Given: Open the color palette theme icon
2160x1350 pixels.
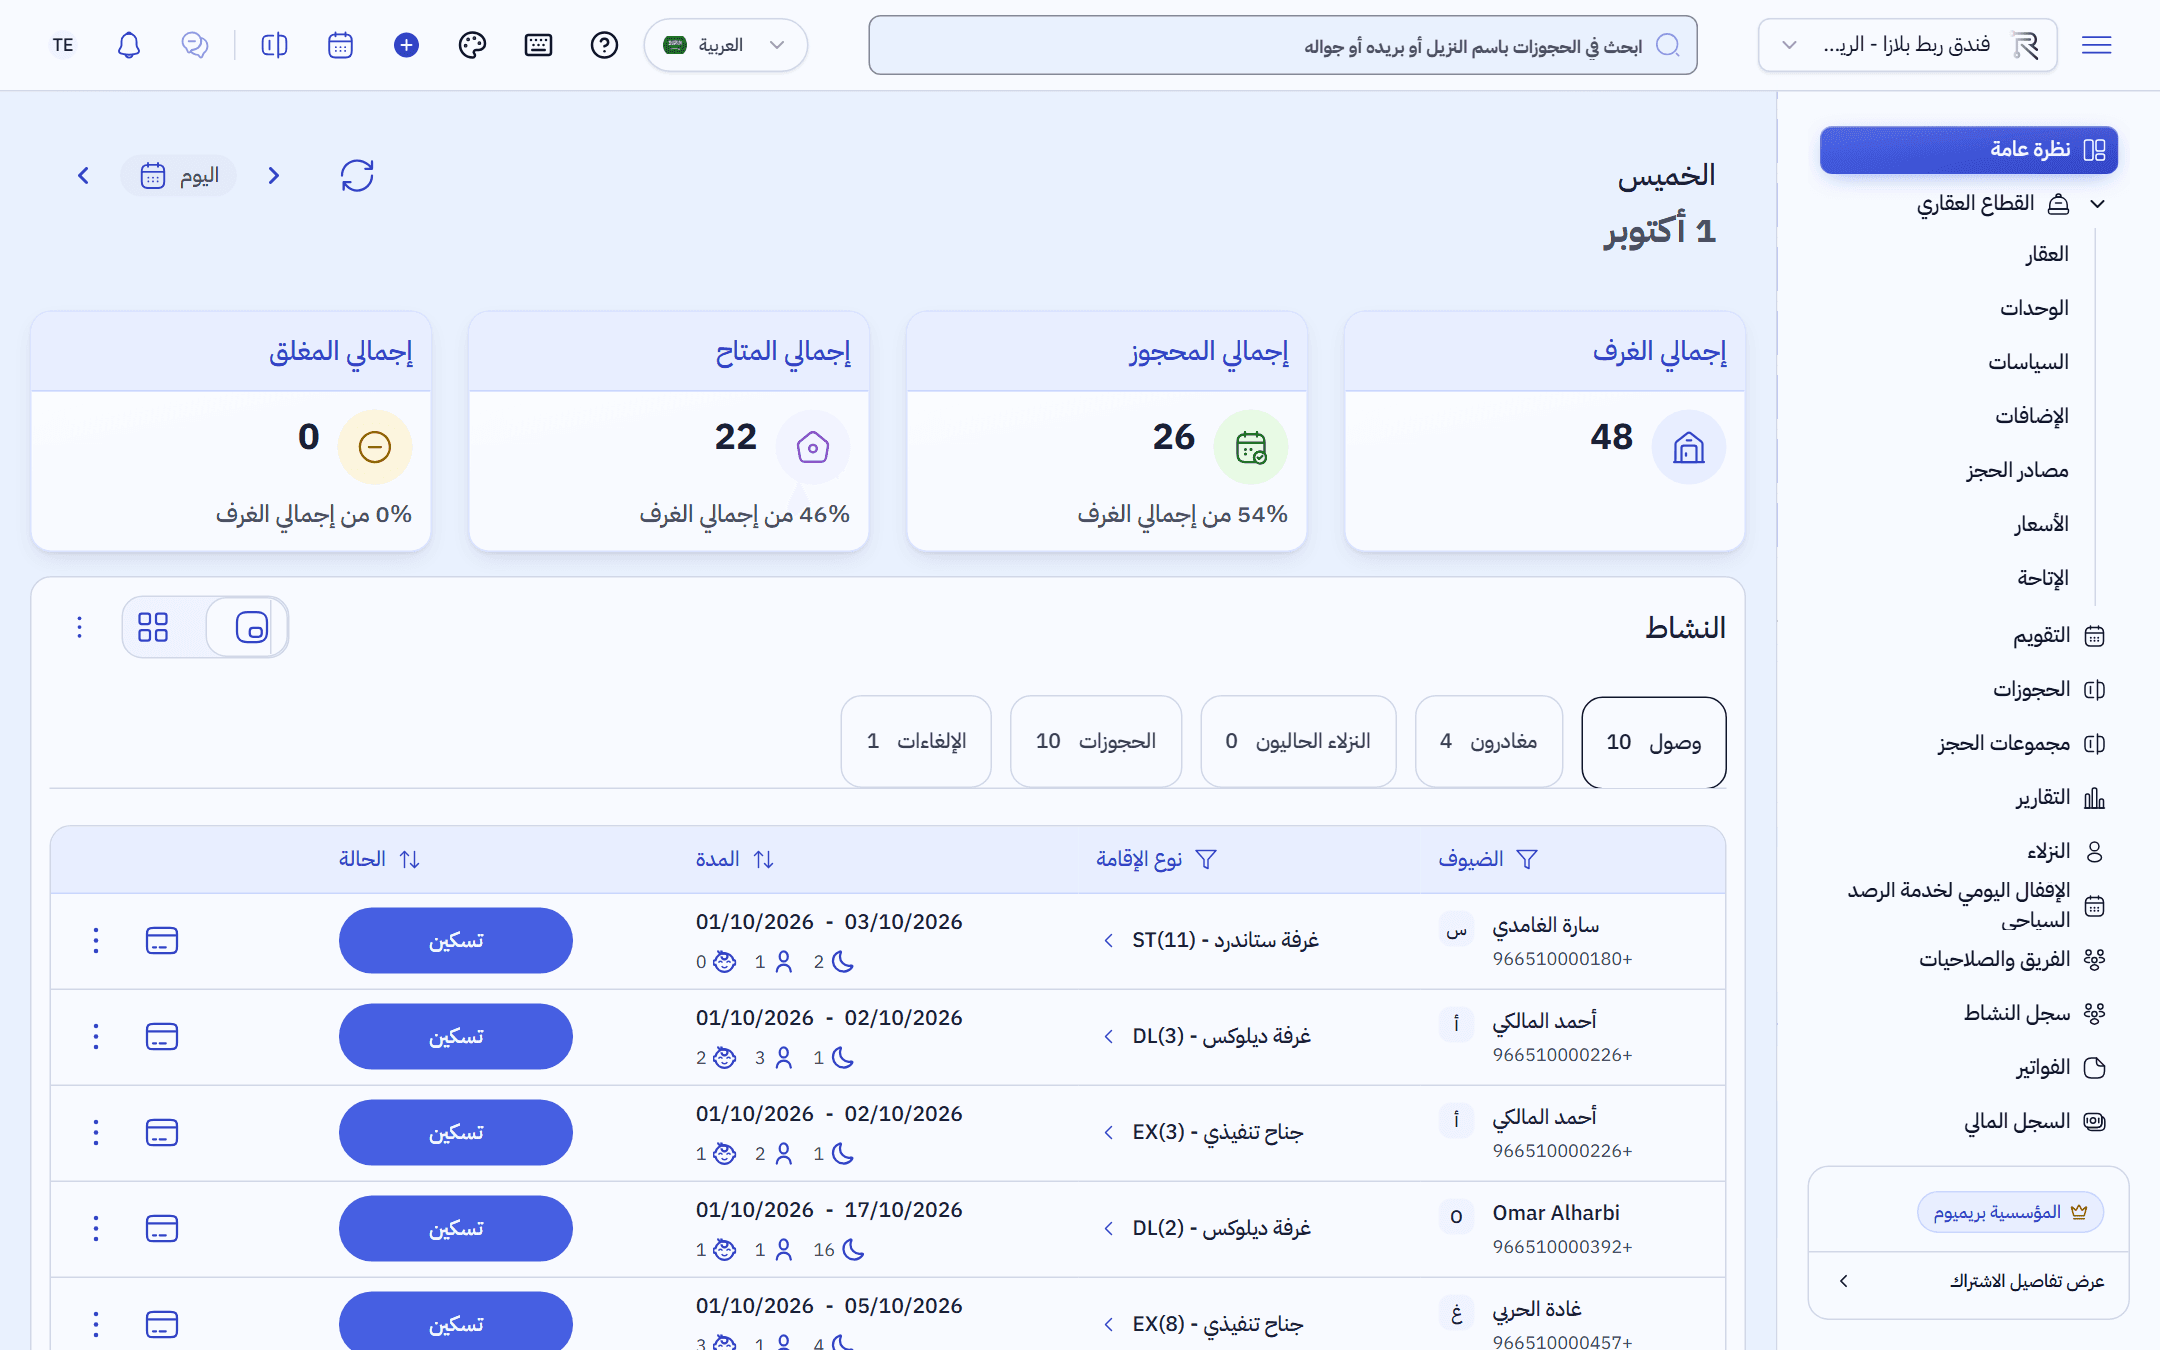Looking at the screenshot, I should (x=472, y=45).
